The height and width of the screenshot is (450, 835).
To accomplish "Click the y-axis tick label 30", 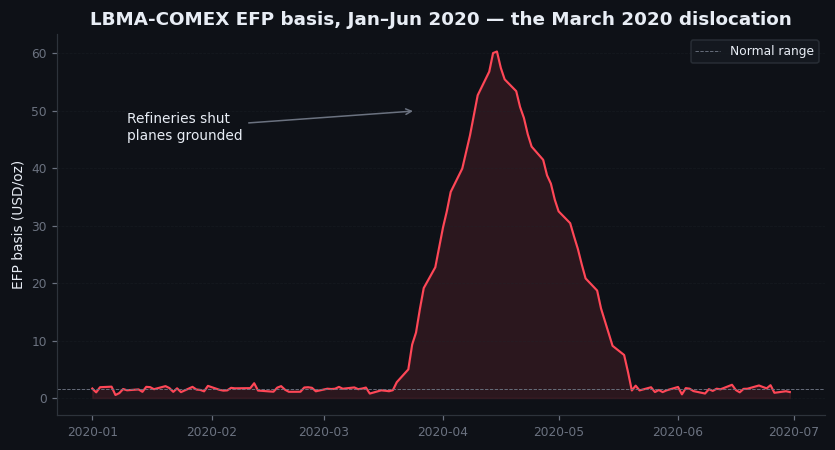I will (39, 226).
